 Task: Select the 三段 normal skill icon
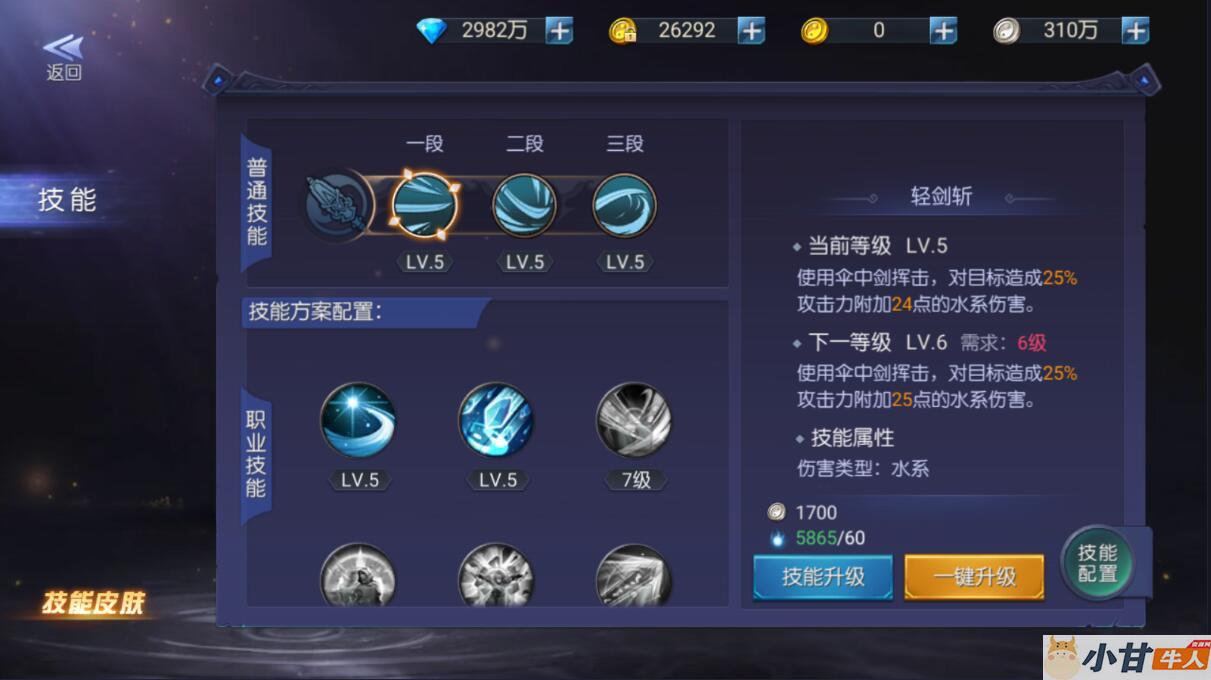coord(624,205)
